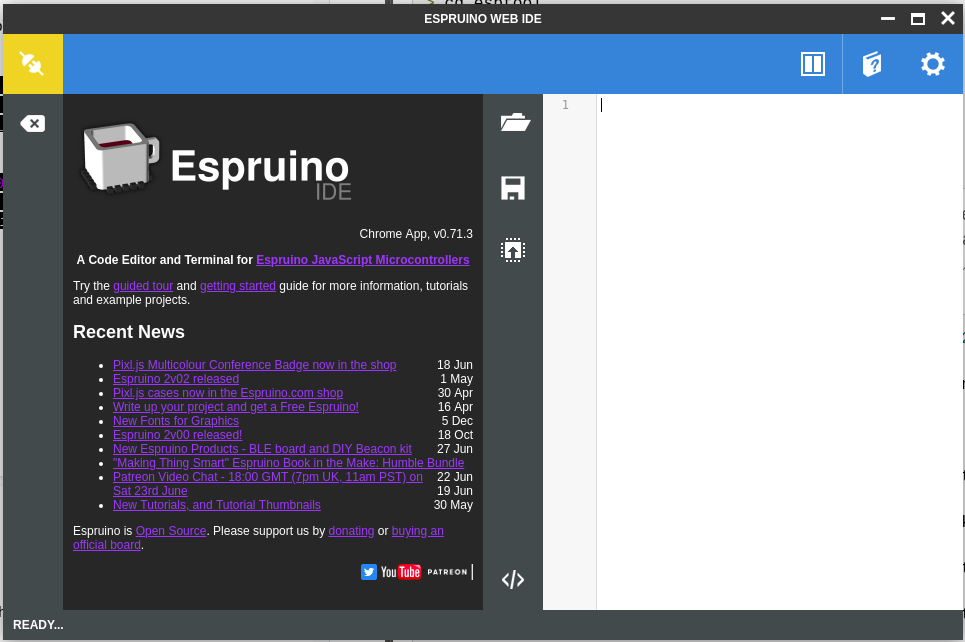Dismiss the welcome screen
This screenshot has width=965, height=642.
click(x=33, y=123)
